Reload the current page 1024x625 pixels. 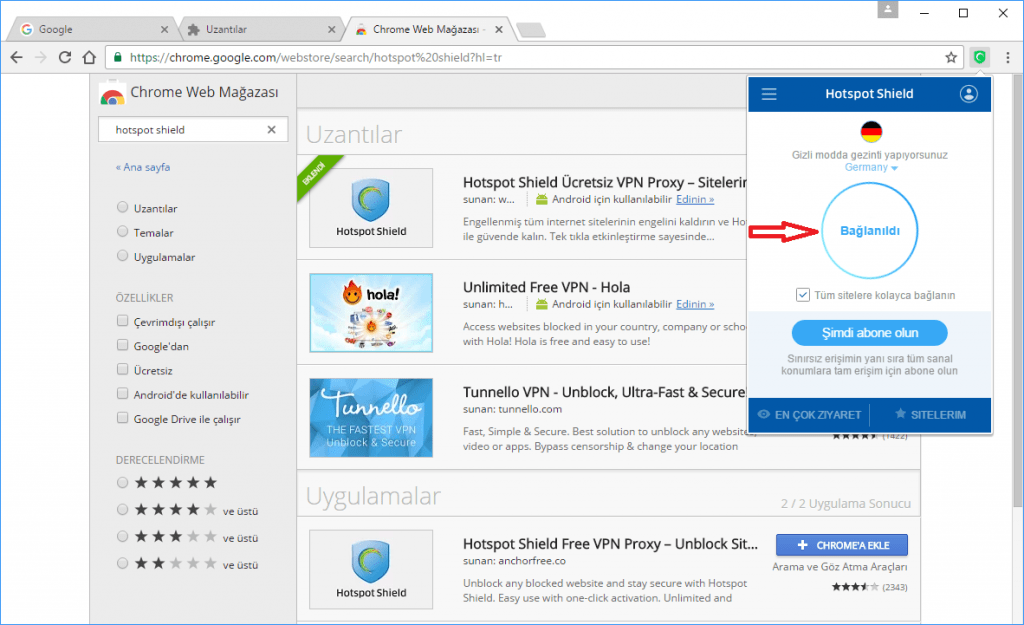click(x=63, y=57)
